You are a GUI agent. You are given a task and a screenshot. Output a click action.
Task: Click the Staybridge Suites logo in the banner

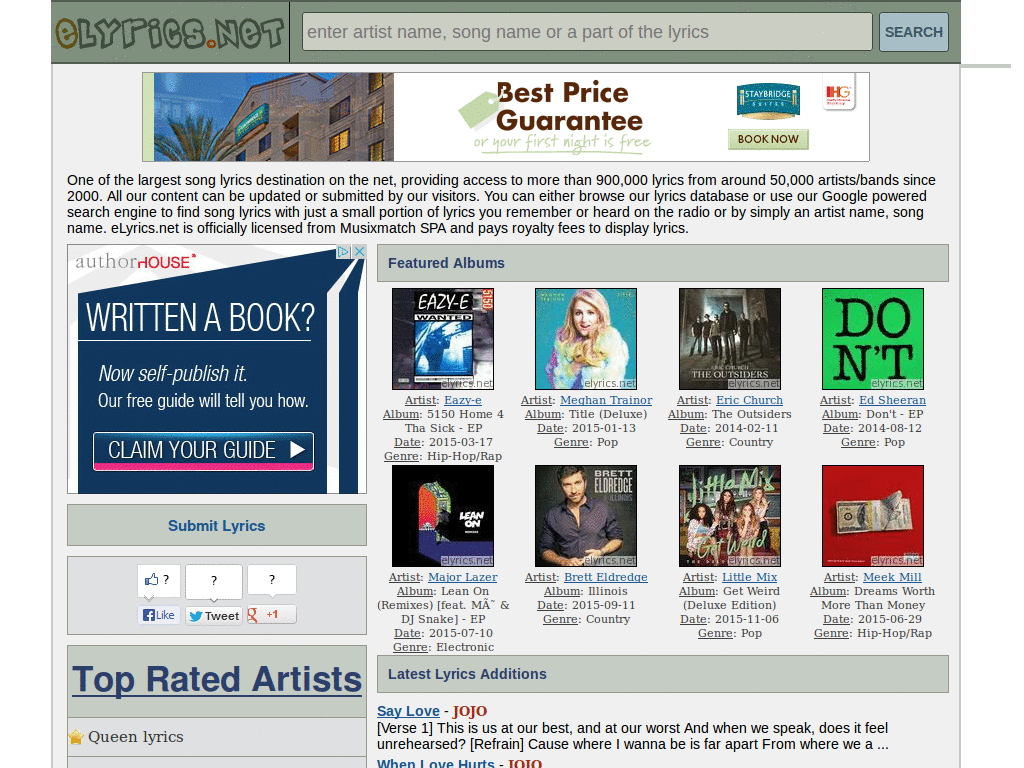point(767,100)
